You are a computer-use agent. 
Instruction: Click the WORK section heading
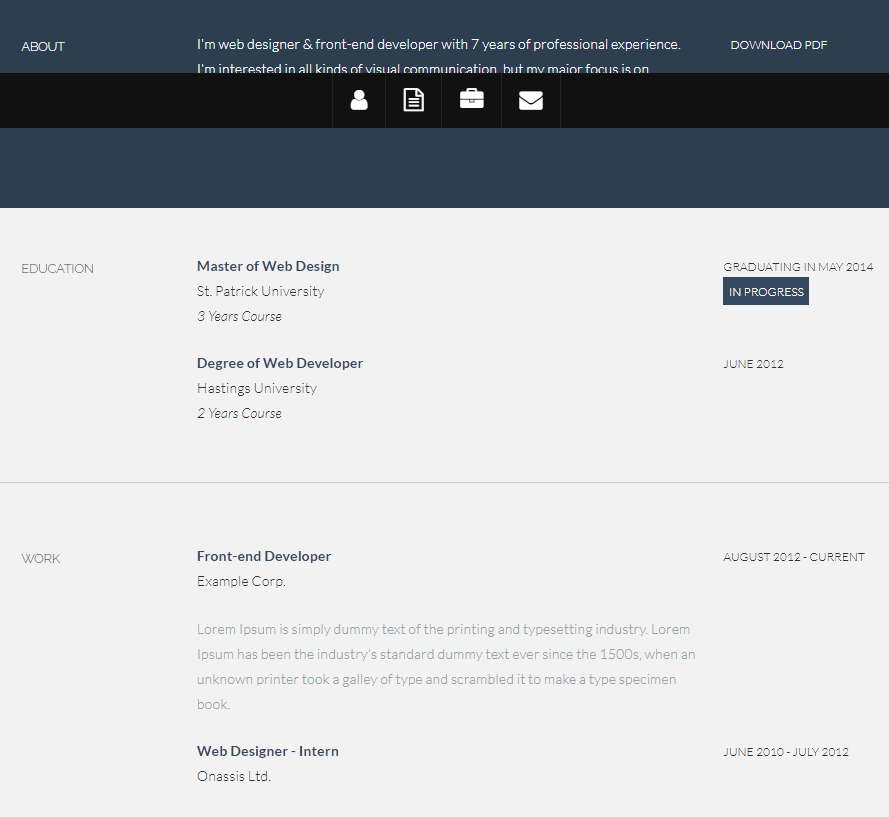41,558
